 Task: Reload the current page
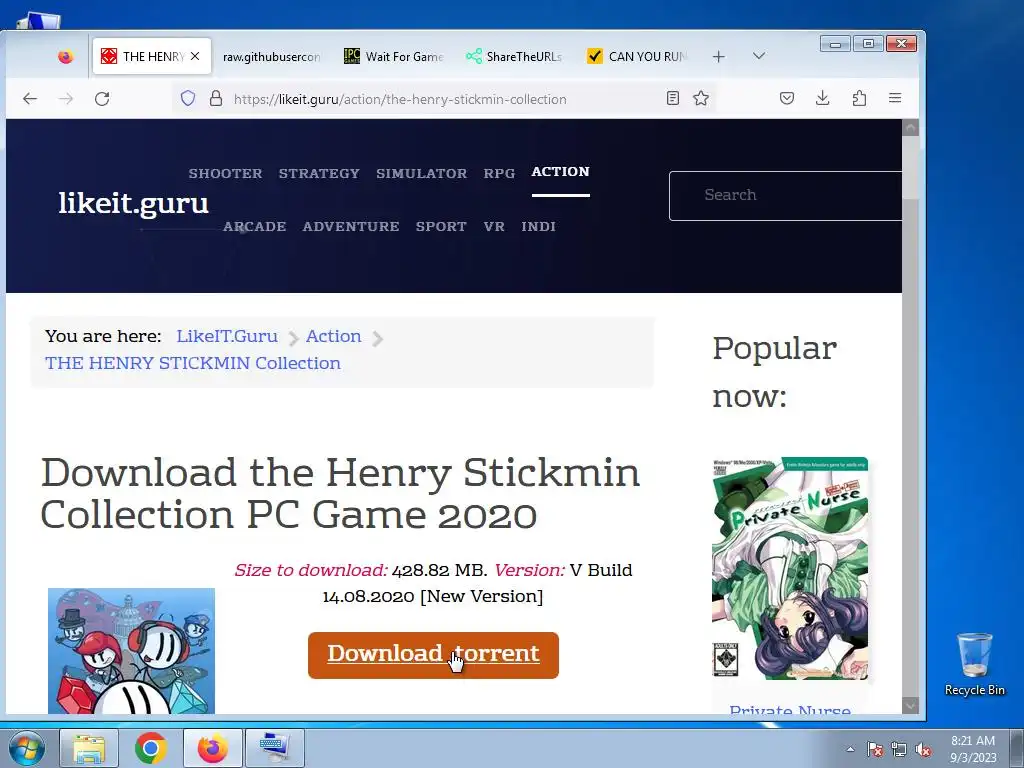(x=102, y=99)
